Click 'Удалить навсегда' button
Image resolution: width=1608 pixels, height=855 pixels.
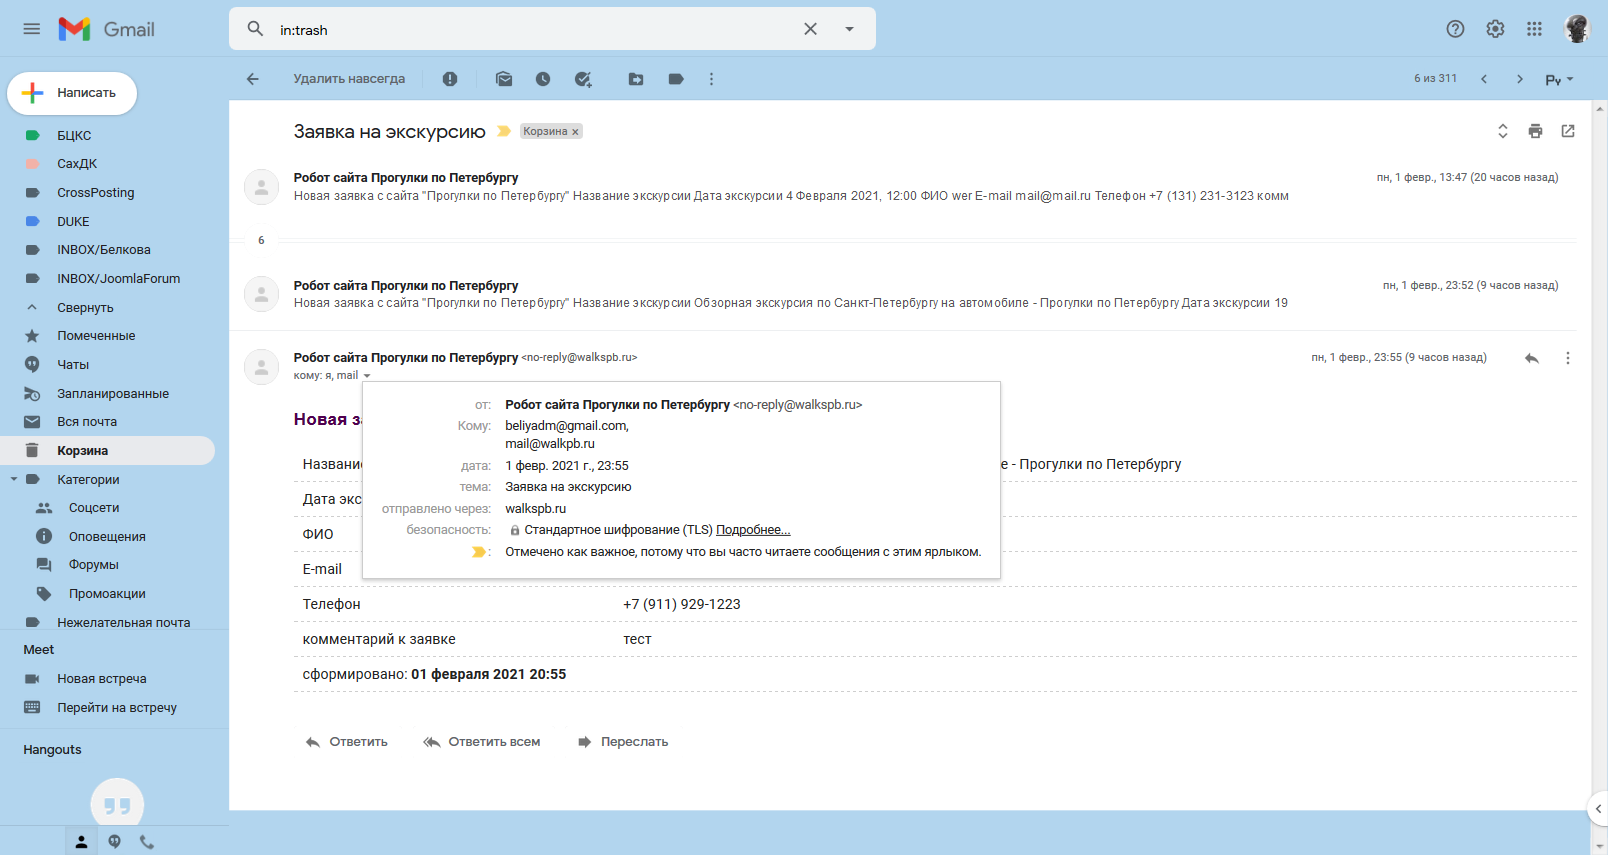tap(349, 79)
